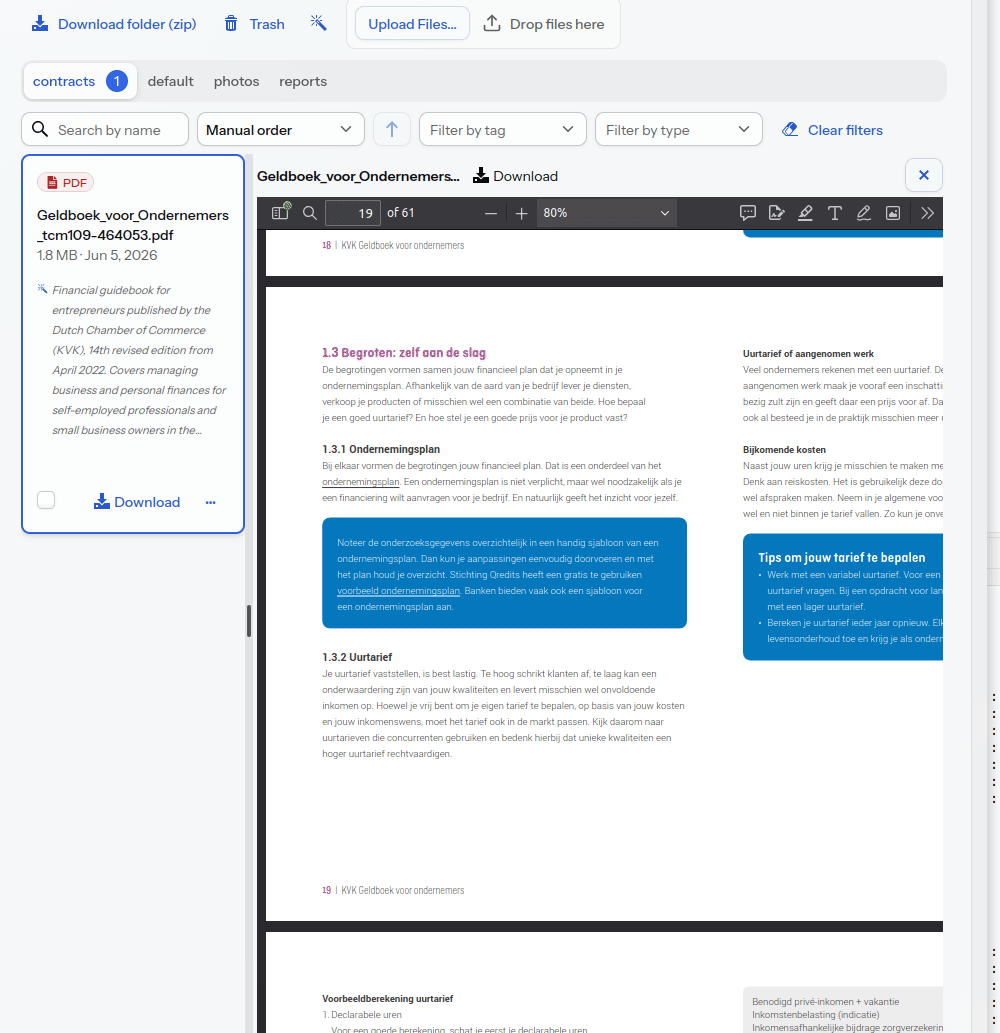Click the Bijkomende kosten heading
Image resolution: width=1000 pixels, height=1033 pixels.
784,449
